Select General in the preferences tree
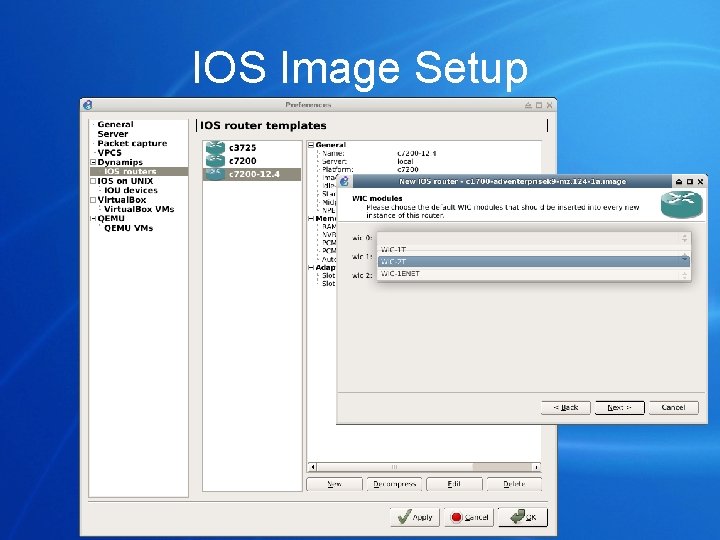 coord(115,124)
